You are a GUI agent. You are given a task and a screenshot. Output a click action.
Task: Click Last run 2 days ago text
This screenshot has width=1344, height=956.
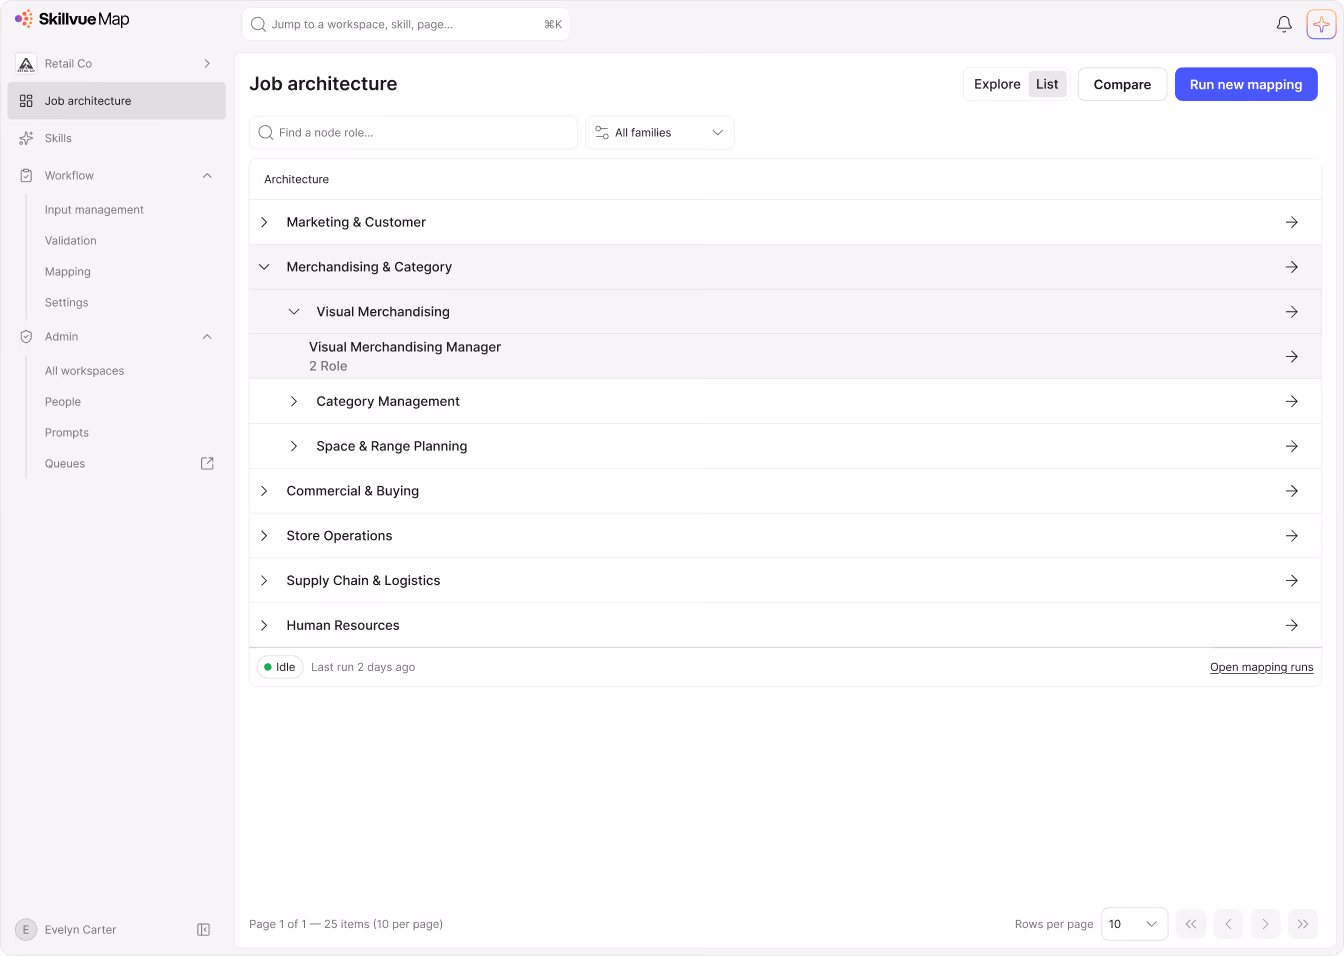363,667
